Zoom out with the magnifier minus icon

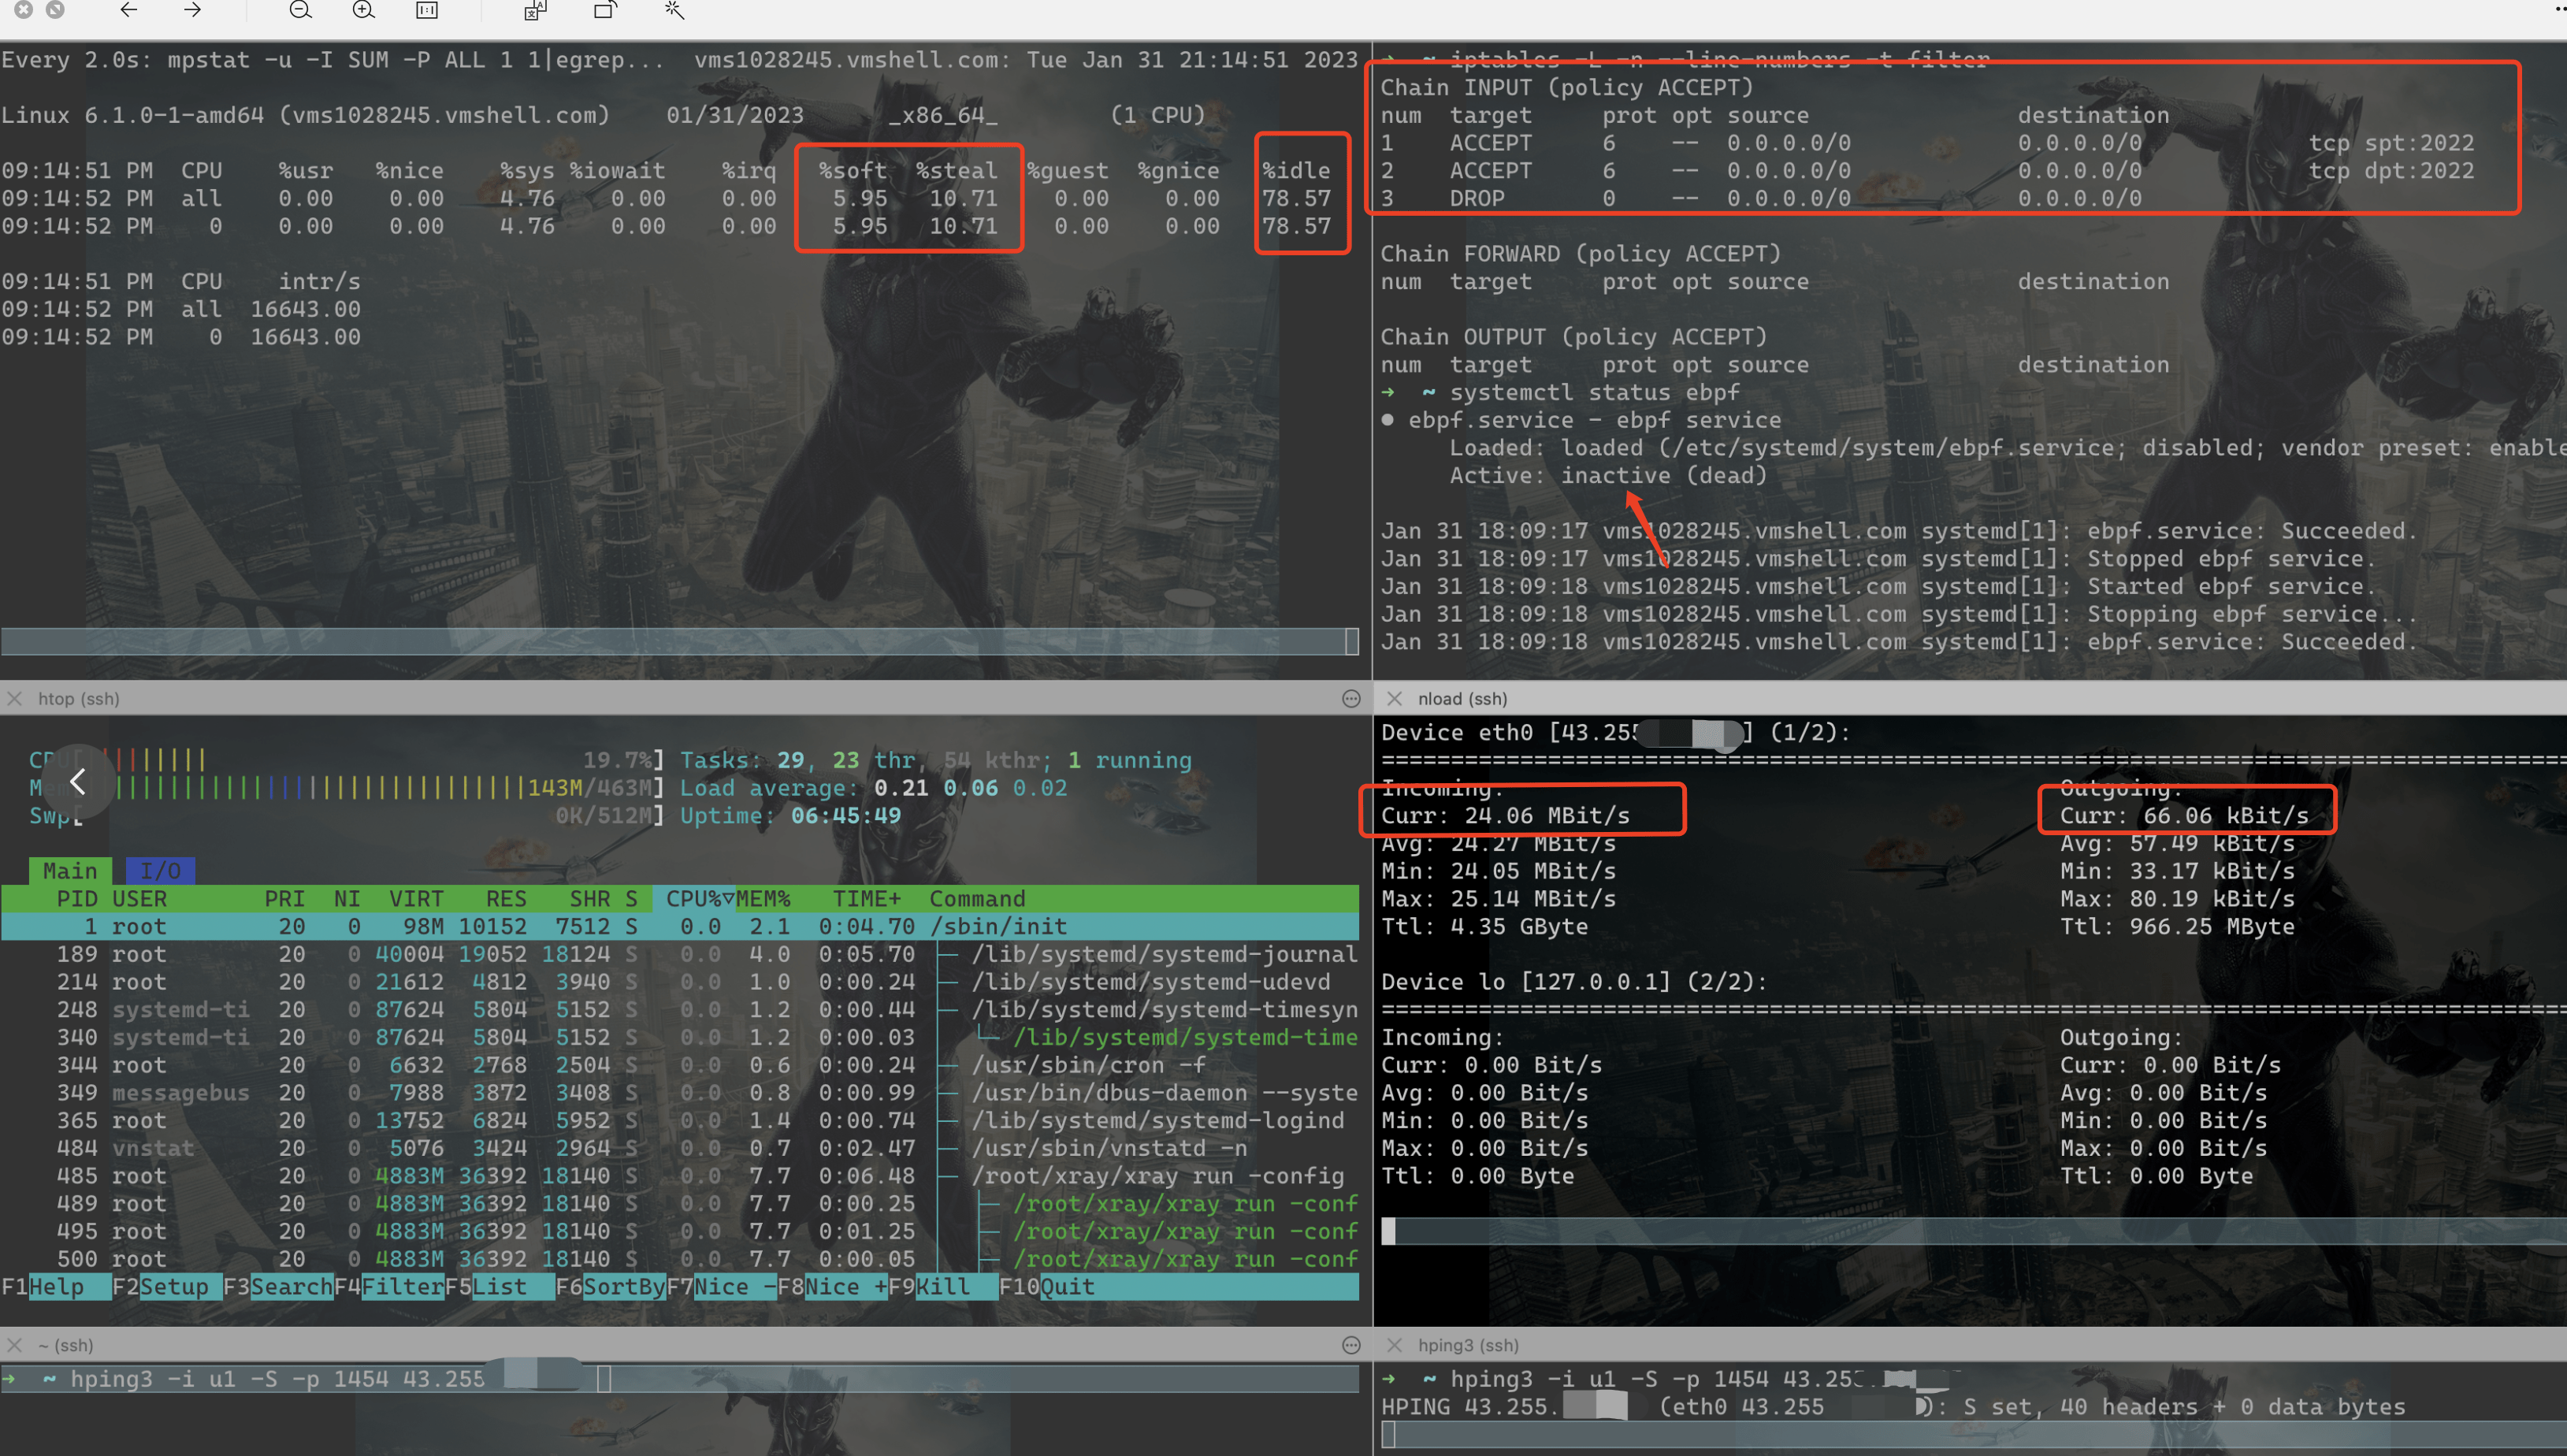pyautogui.click(x=300, y=10)
